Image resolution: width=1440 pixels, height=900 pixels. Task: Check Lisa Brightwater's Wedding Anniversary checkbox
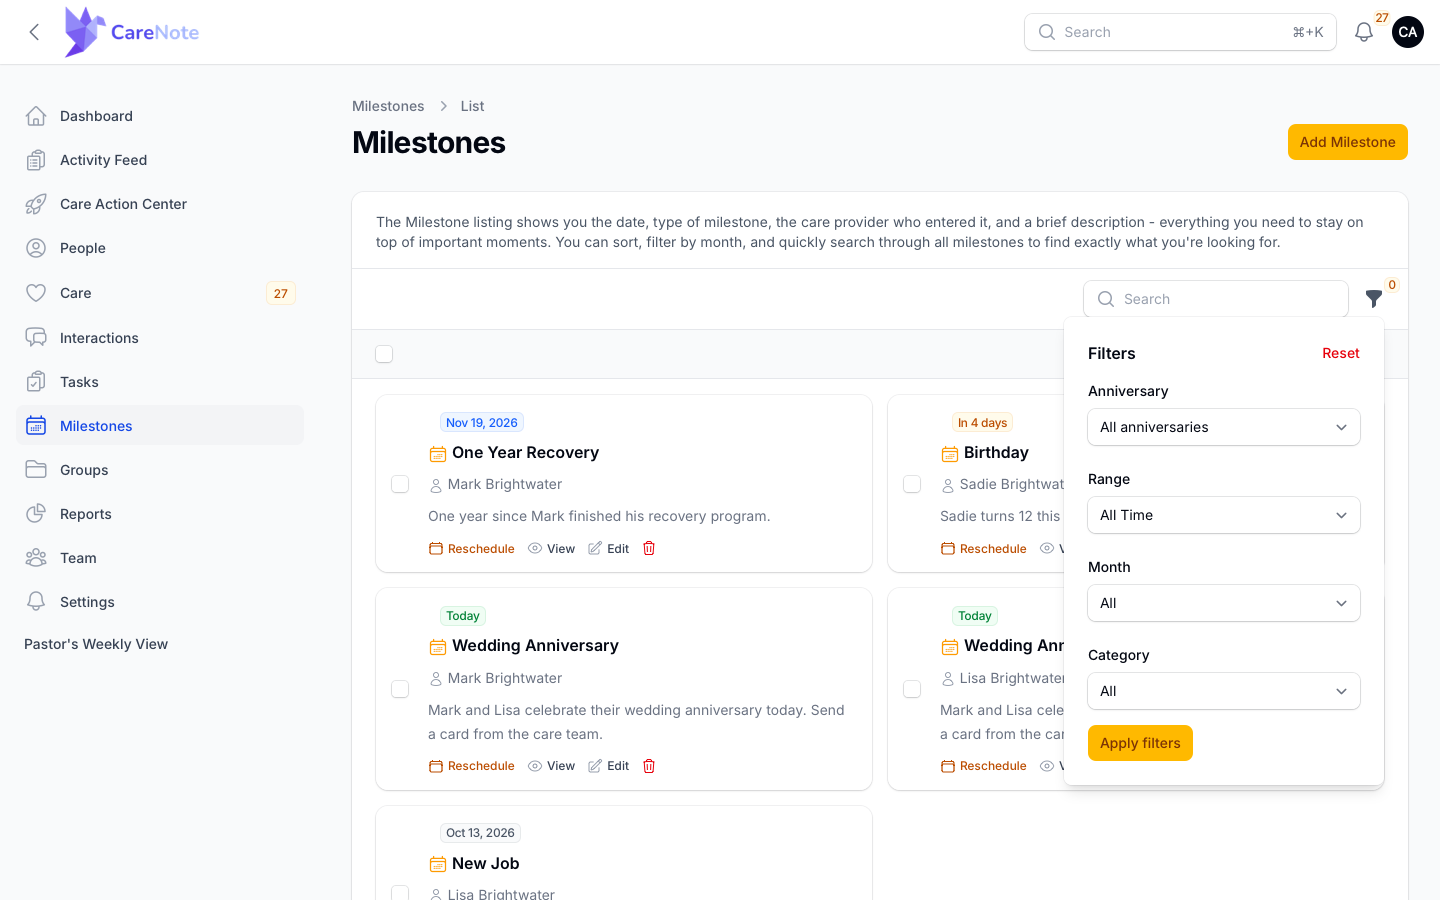pyautogui.click(x=912, y=689)
